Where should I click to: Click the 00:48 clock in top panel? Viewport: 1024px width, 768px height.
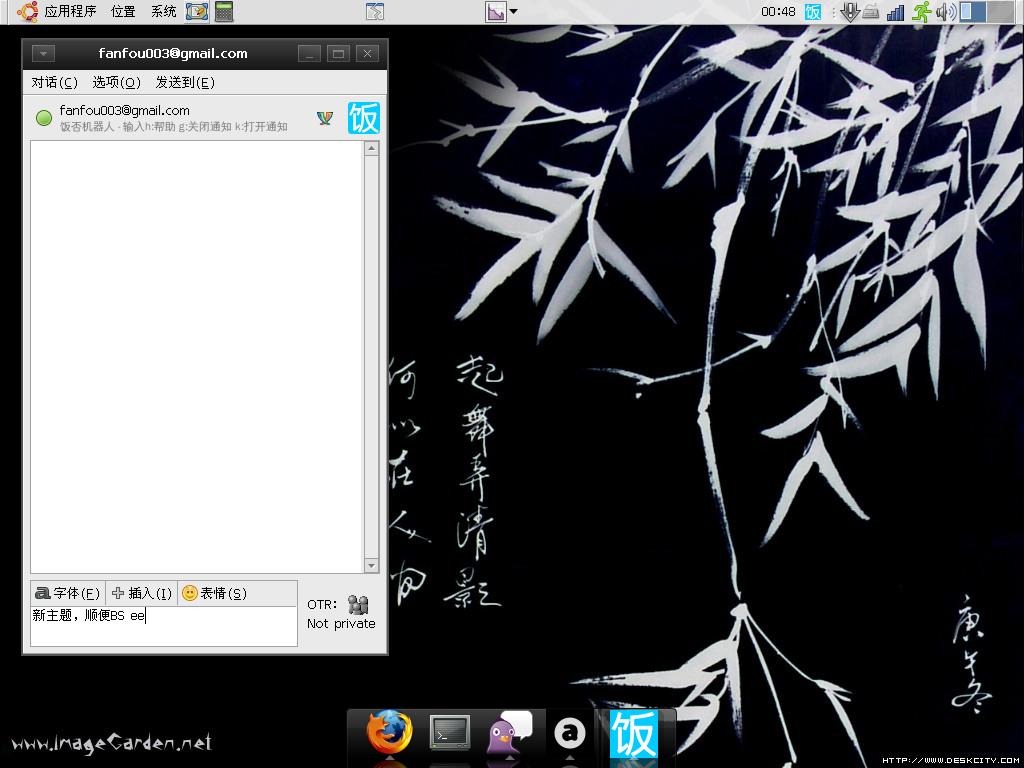778,12
